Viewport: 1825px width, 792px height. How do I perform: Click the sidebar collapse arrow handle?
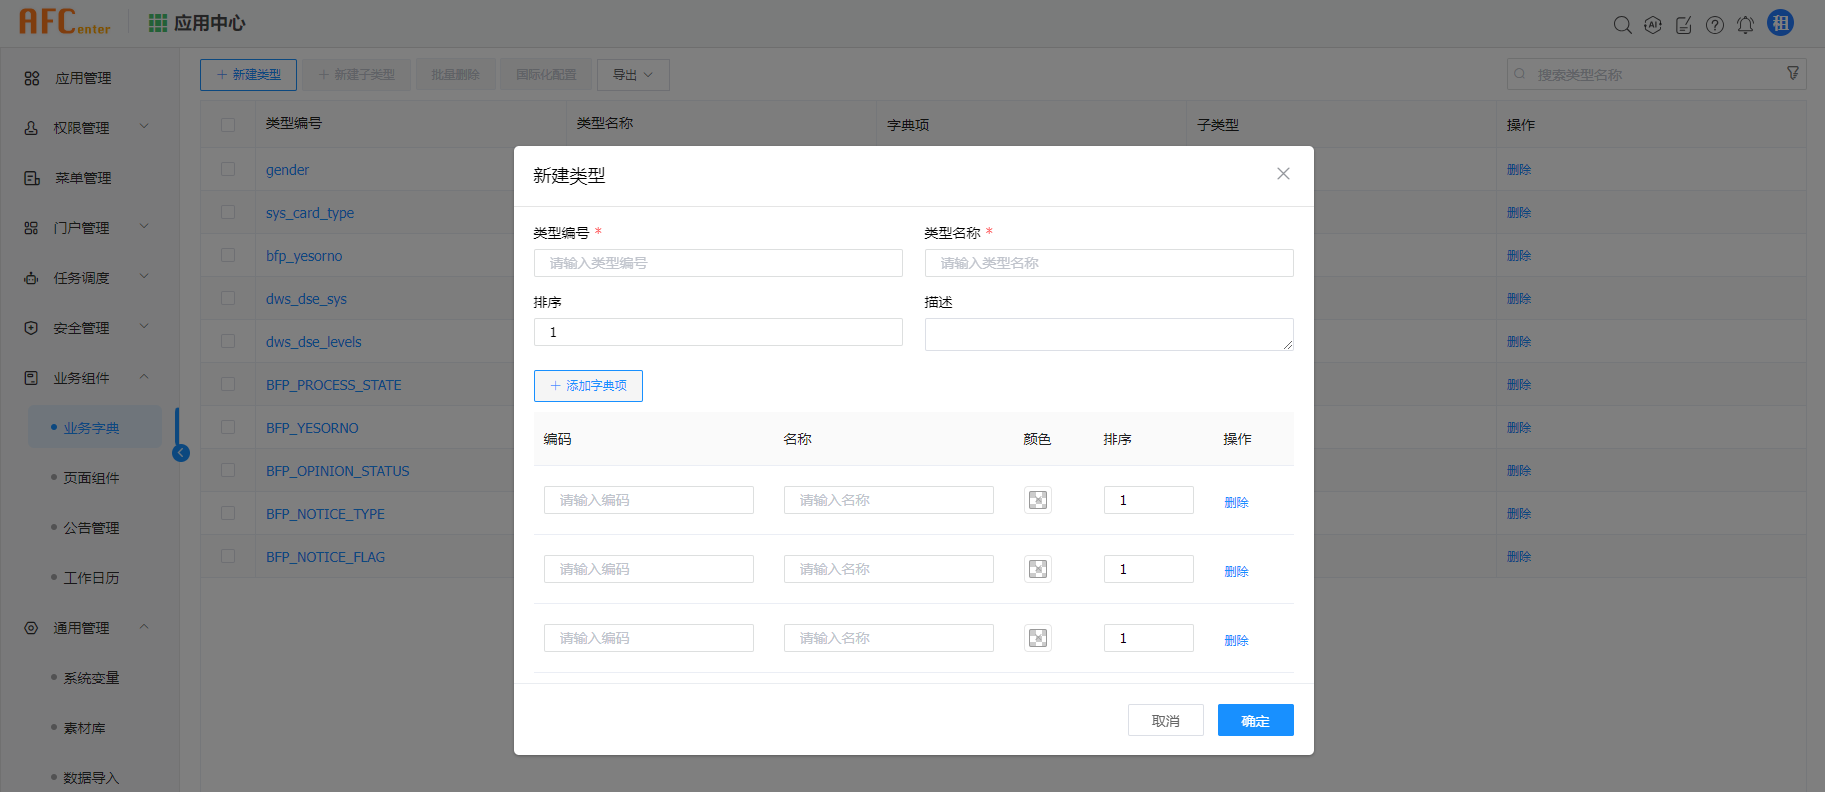pyautogui.click(x=181, y=453)
